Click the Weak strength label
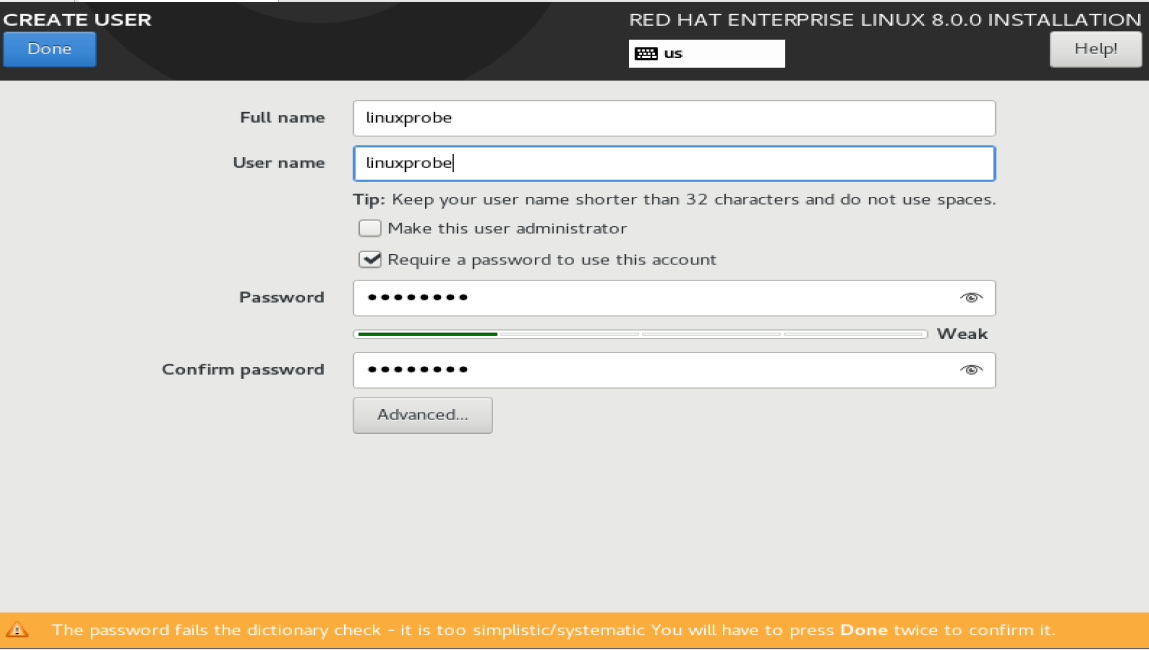Image resolution: width=1149 pixels, height=650 pixels. click(962, 334)
